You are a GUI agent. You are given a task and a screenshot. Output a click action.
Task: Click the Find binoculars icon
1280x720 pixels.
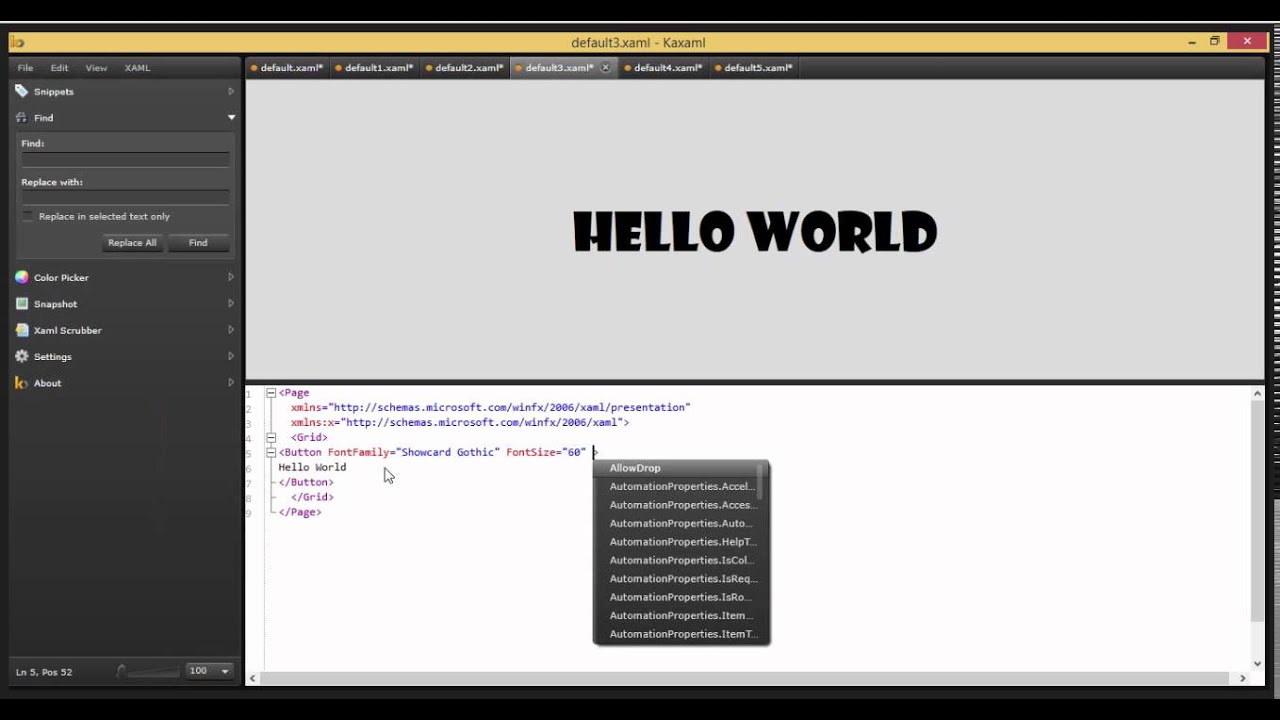pyautogui.click(x=22, y=118)
